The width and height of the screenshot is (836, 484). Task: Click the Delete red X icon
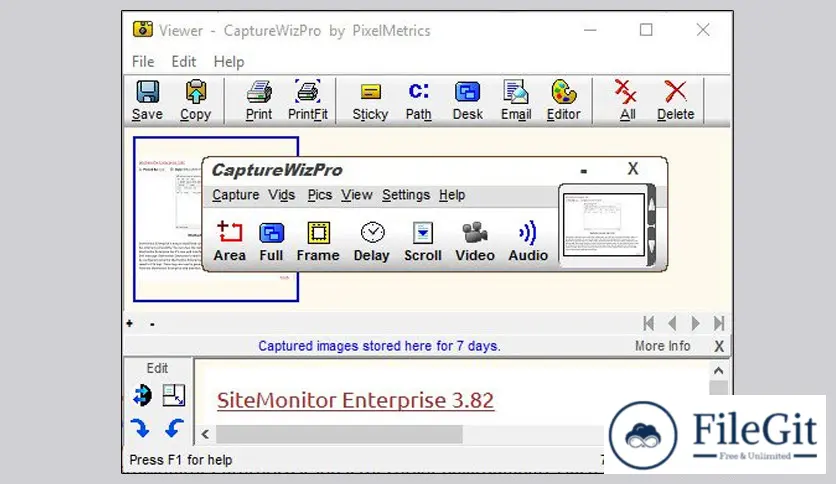[676, 101]
